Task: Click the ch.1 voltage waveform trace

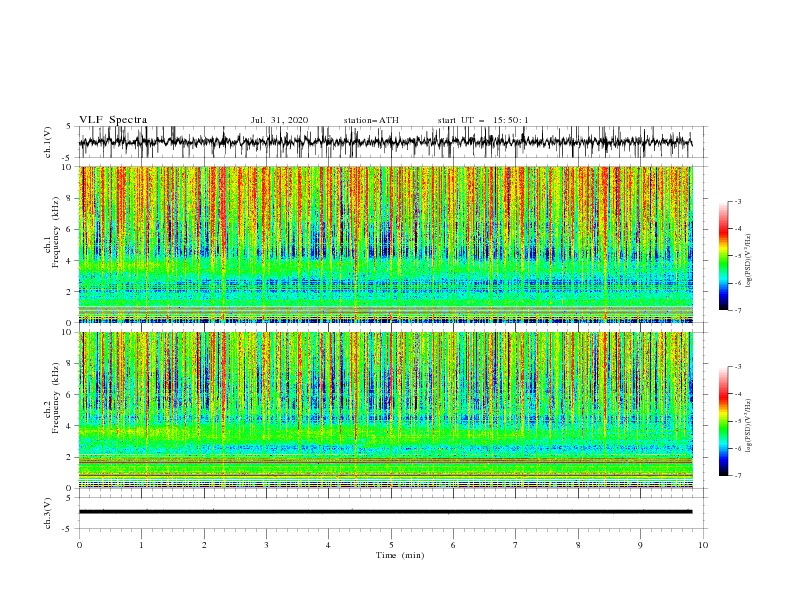Action: coord(386,142)
